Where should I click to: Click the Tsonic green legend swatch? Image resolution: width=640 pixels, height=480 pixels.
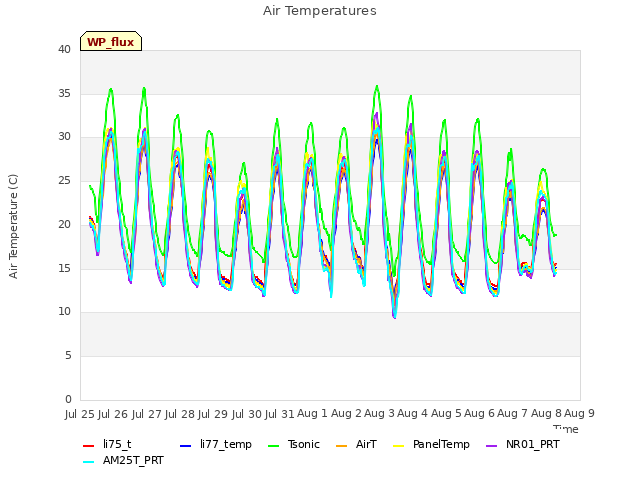[x=273, y=446]
